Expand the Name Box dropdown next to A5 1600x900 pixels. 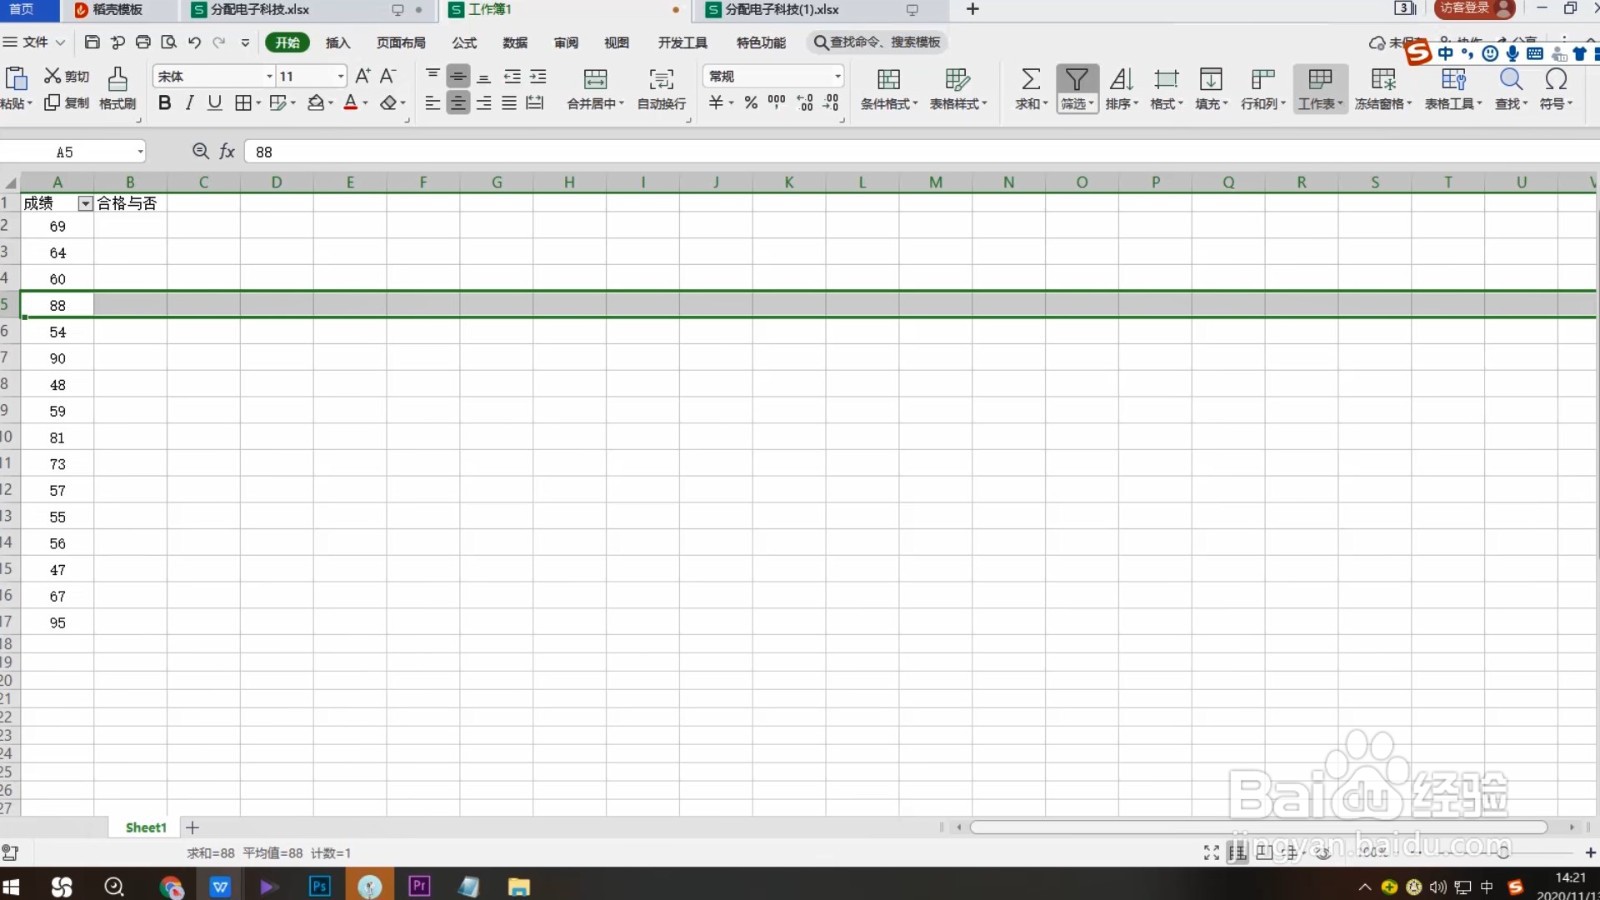coord(140,152)
